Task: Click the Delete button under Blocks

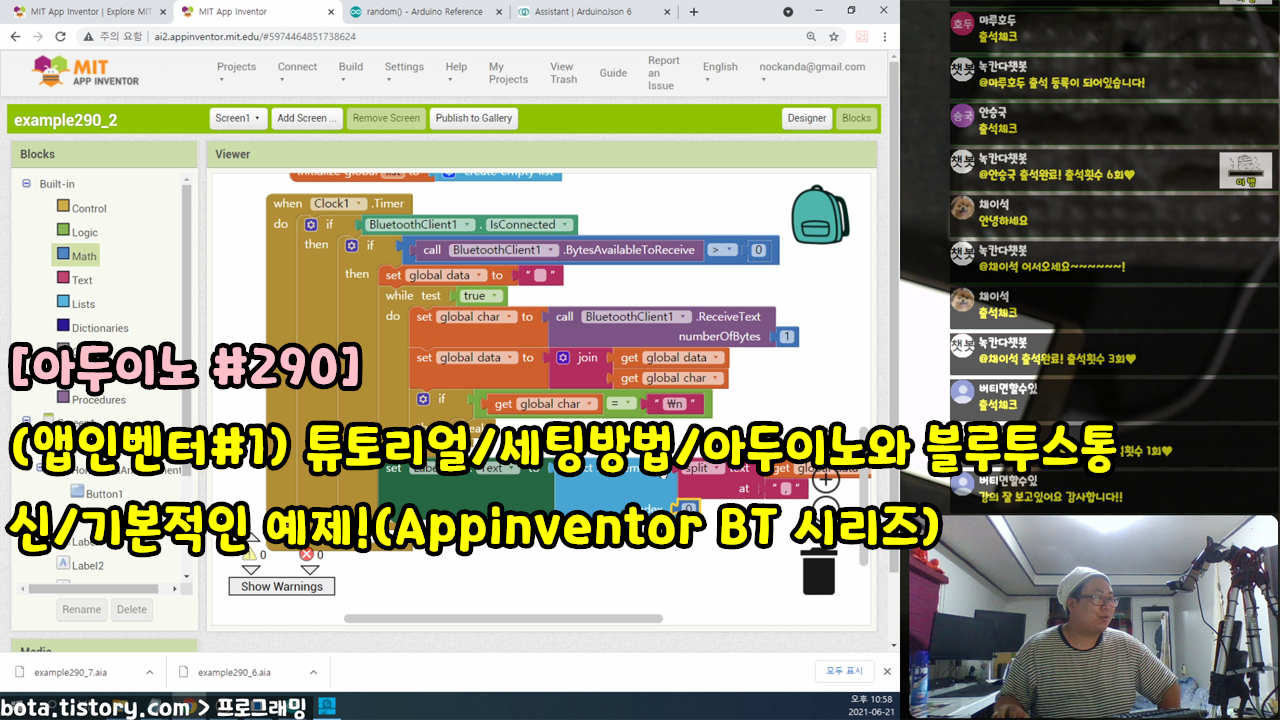Action: [131, 609]
